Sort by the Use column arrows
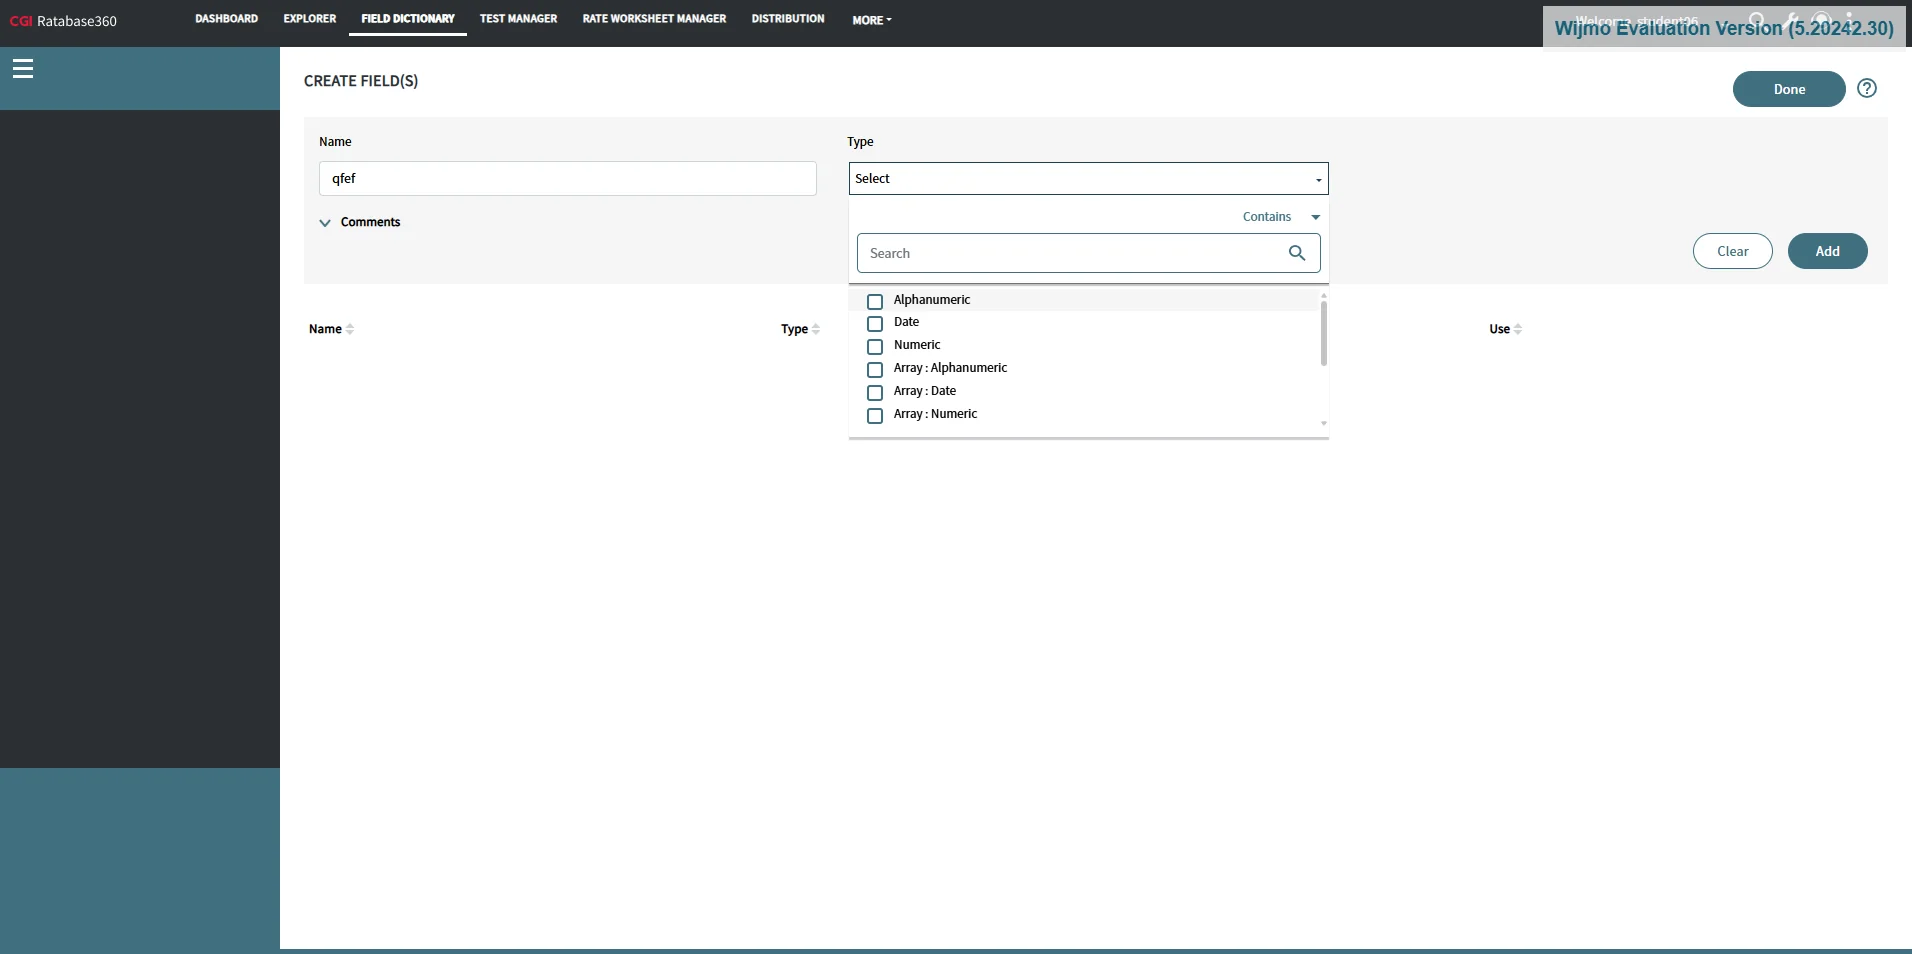The width and height of the screenshot is (1912, 954). tap(1519, 328)
